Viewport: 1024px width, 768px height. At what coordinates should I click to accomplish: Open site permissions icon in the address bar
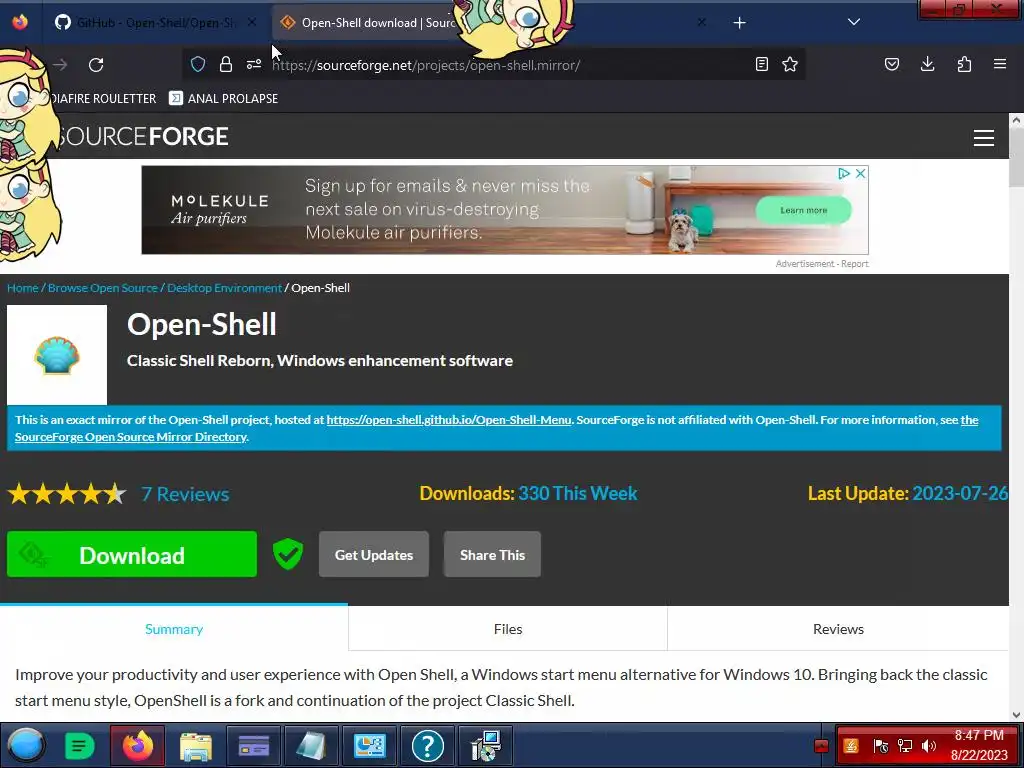pos(253,64)
